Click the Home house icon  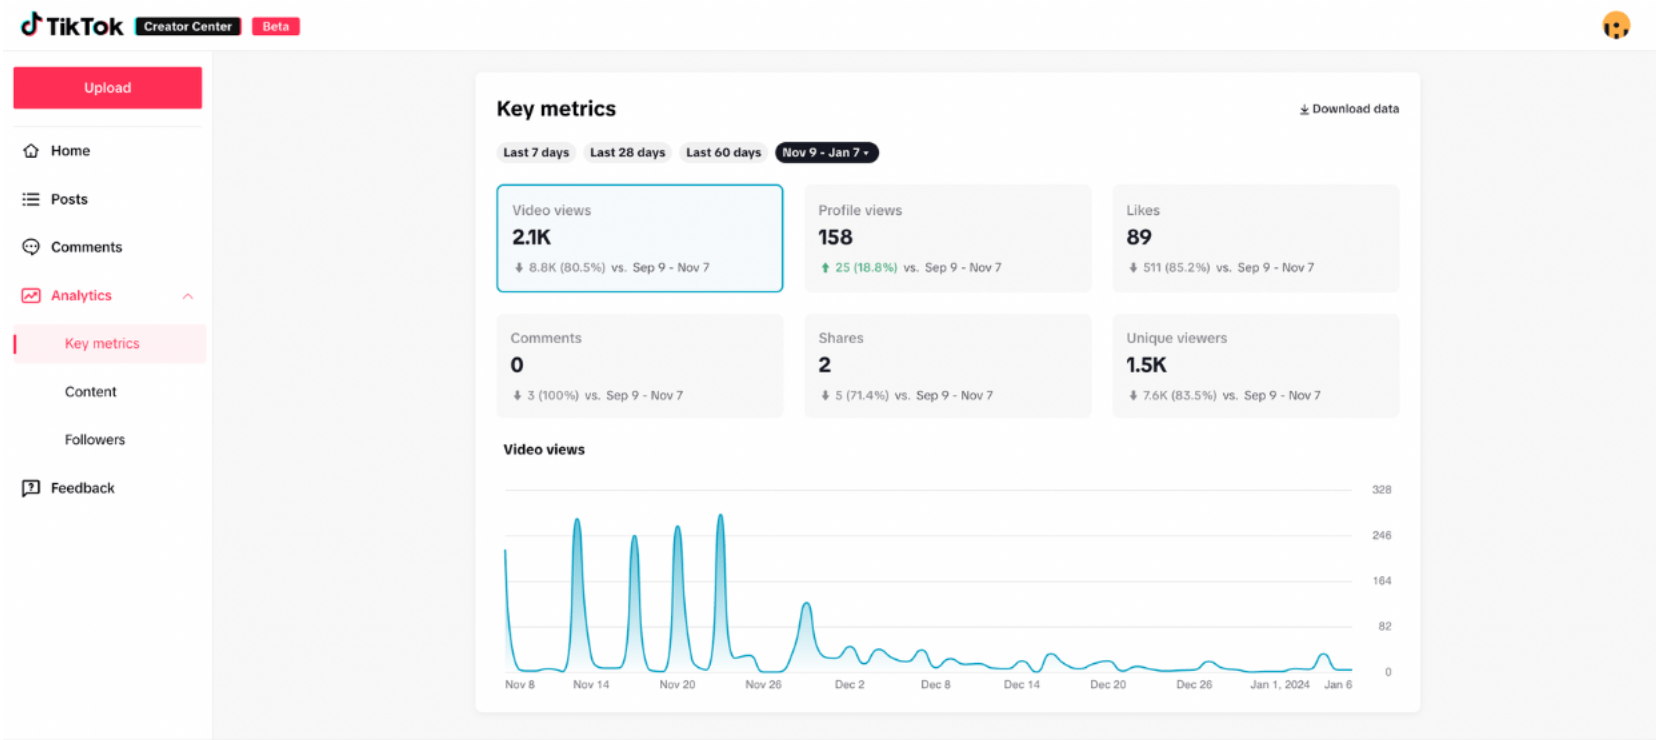click(x=31, y=151)
